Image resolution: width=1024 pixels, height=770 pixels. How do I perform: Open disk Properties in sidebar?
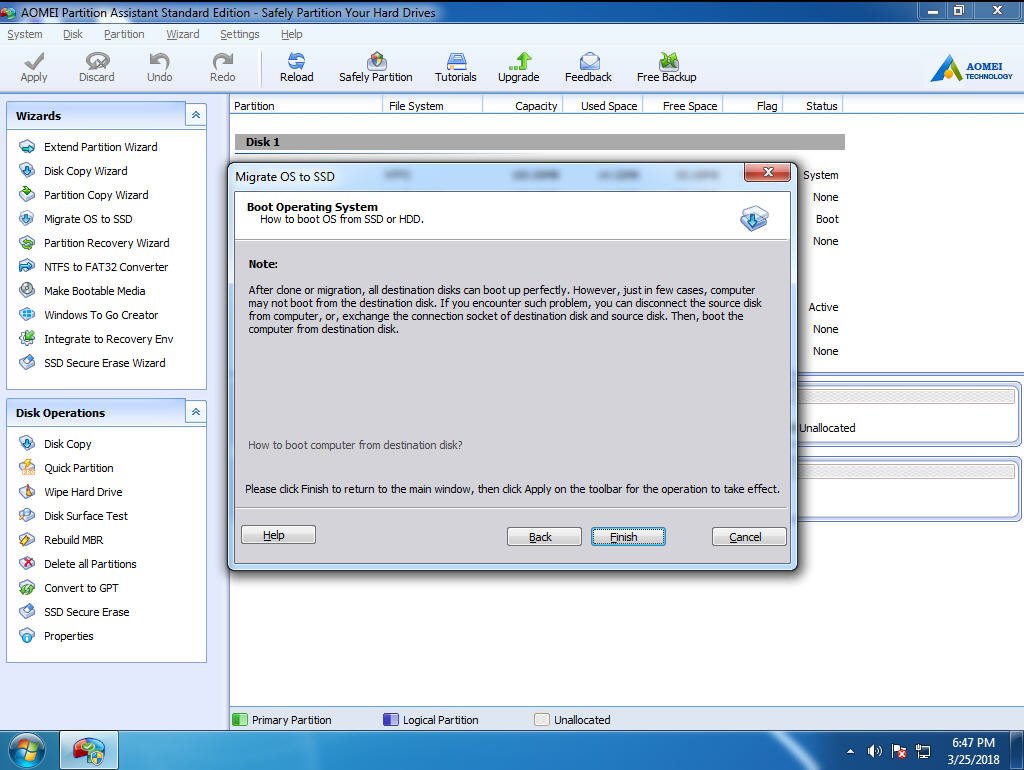(69, 636)
